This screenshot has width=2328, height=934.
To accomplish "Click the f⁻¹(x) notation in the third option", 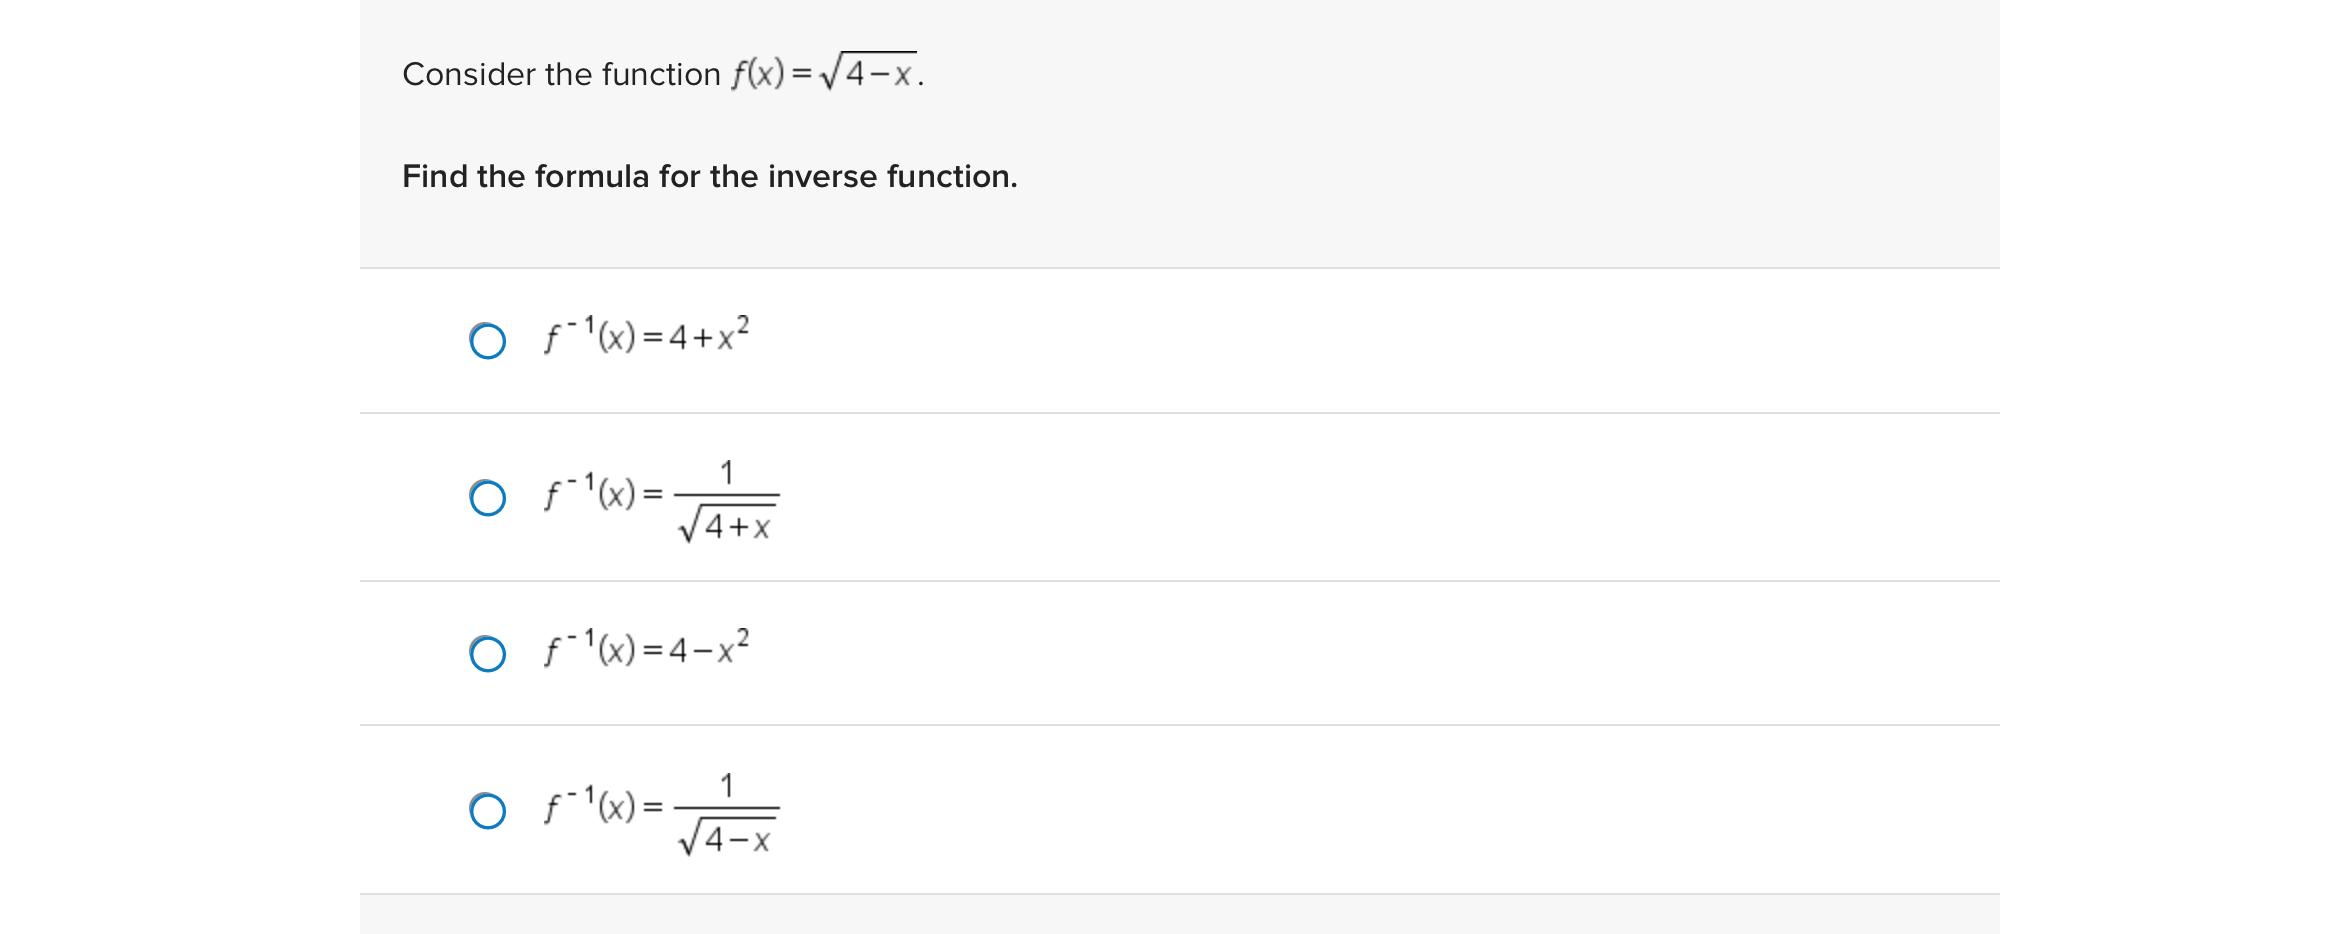I will (x=589, y=649).
